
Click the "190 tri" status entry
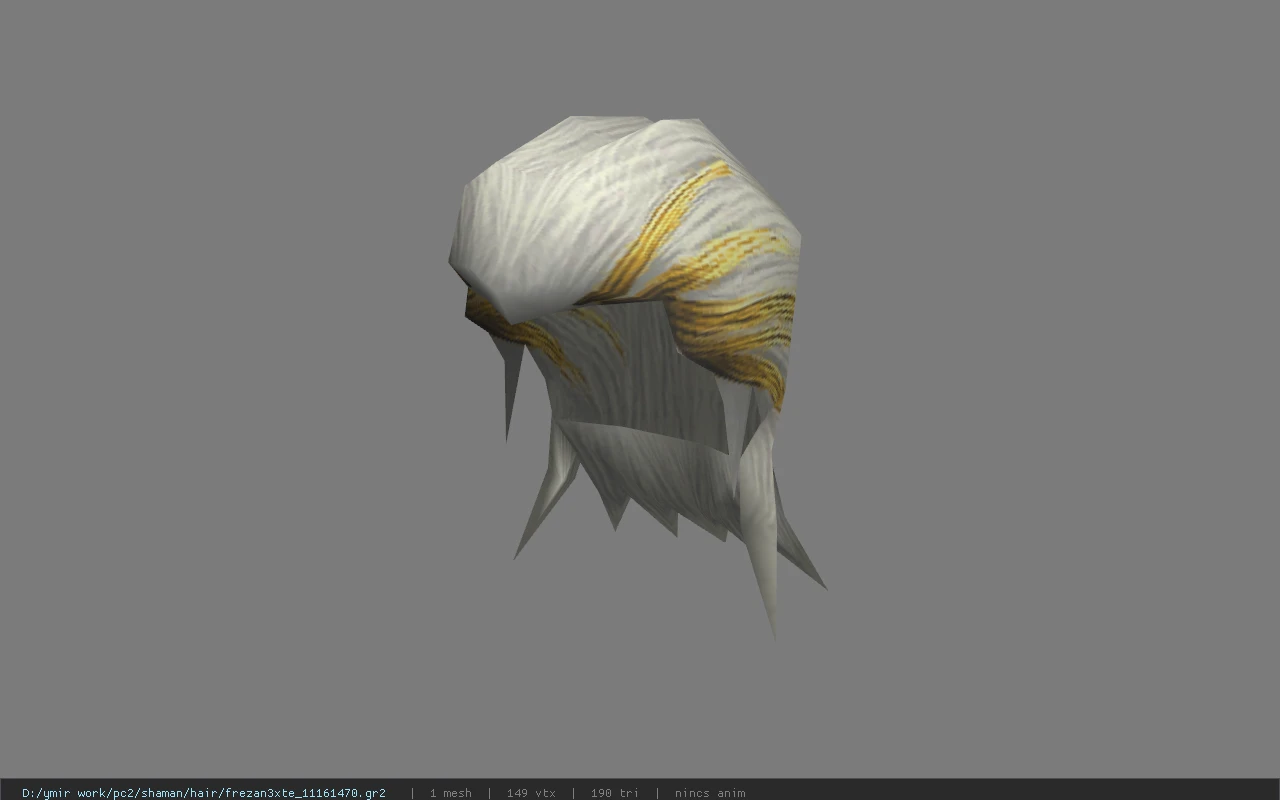[615, 793]
